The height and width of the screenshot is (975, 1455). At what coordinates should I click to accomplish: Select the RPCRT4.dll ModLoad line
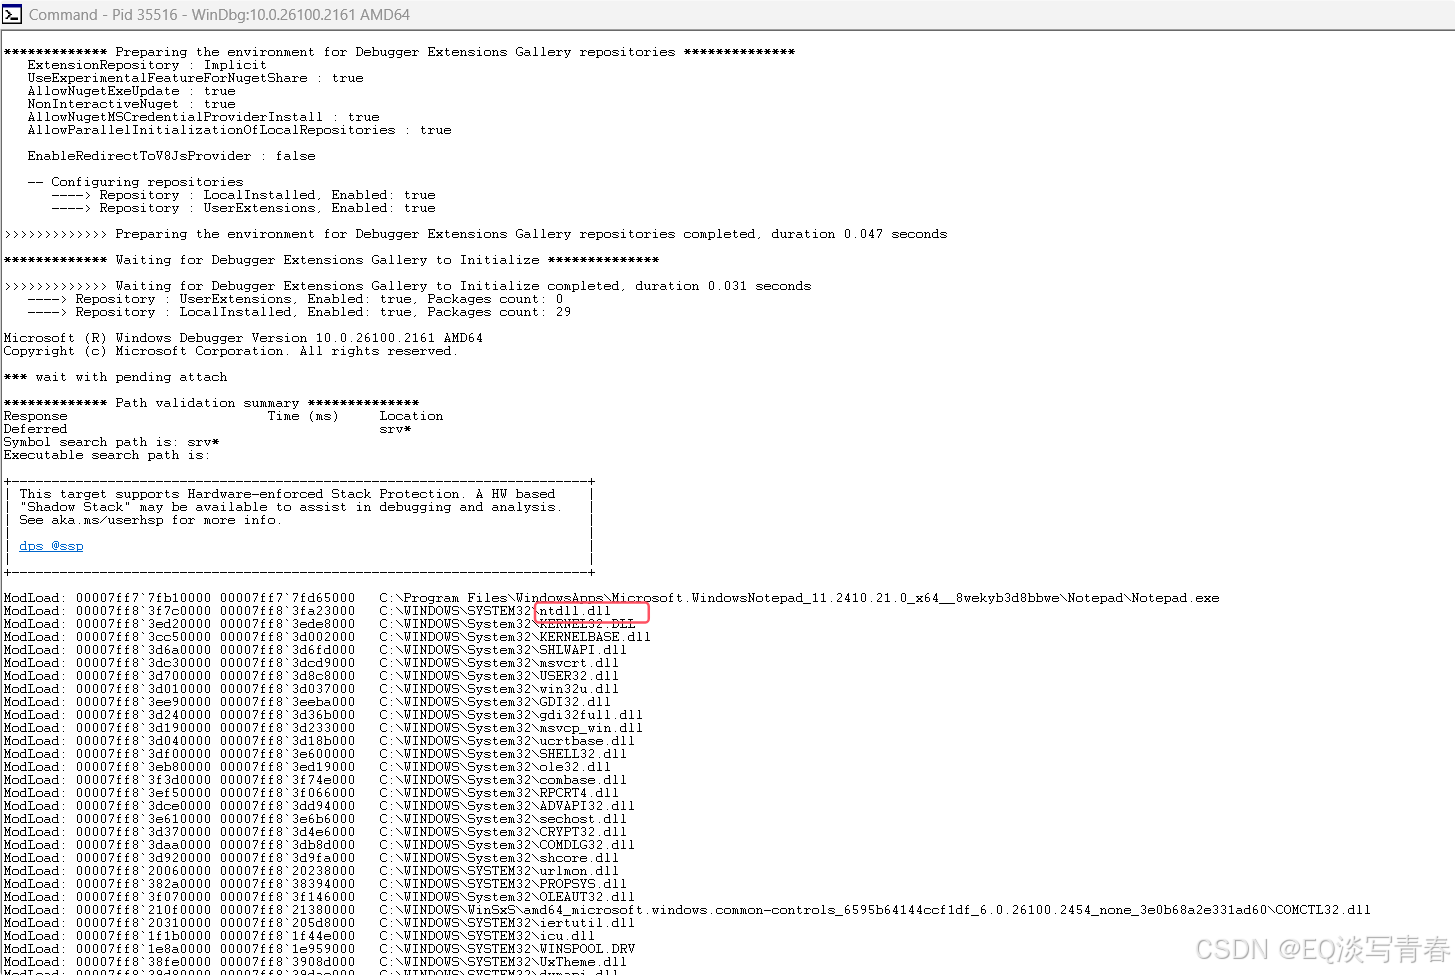point(311,793)
